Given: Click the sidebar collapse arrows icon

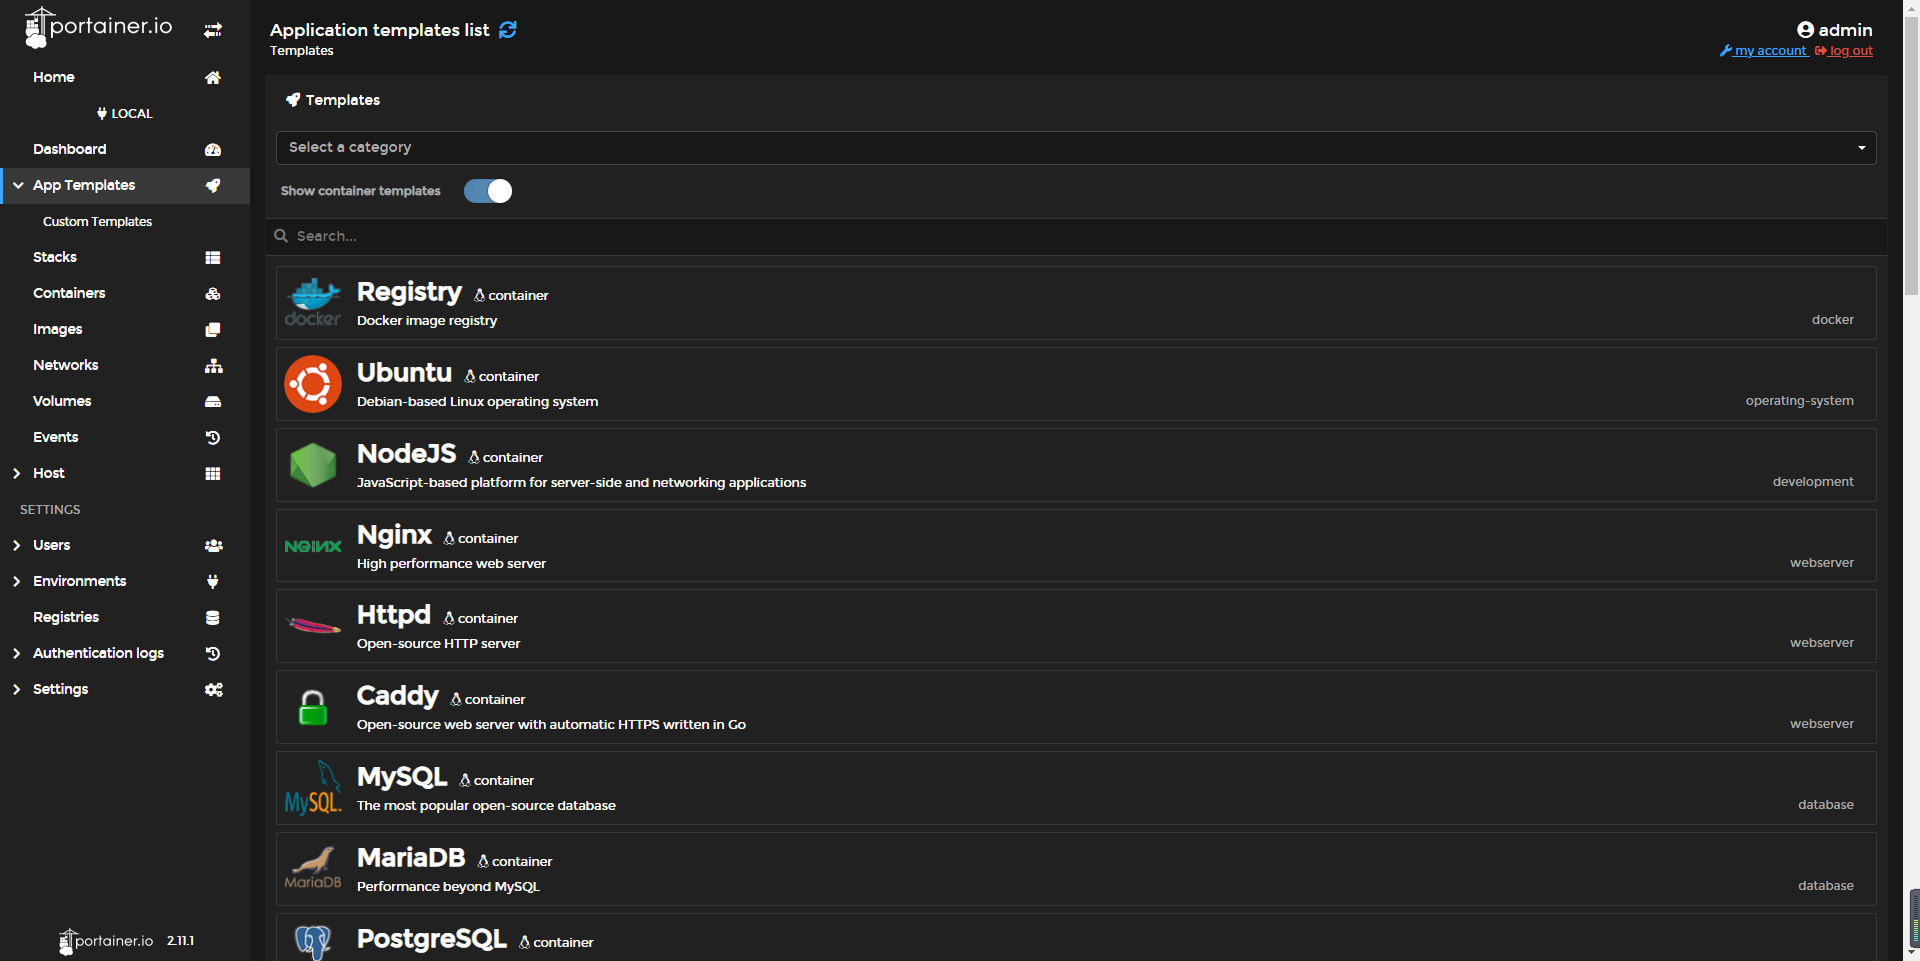Looking at the screenshot, I should (213, 30).
